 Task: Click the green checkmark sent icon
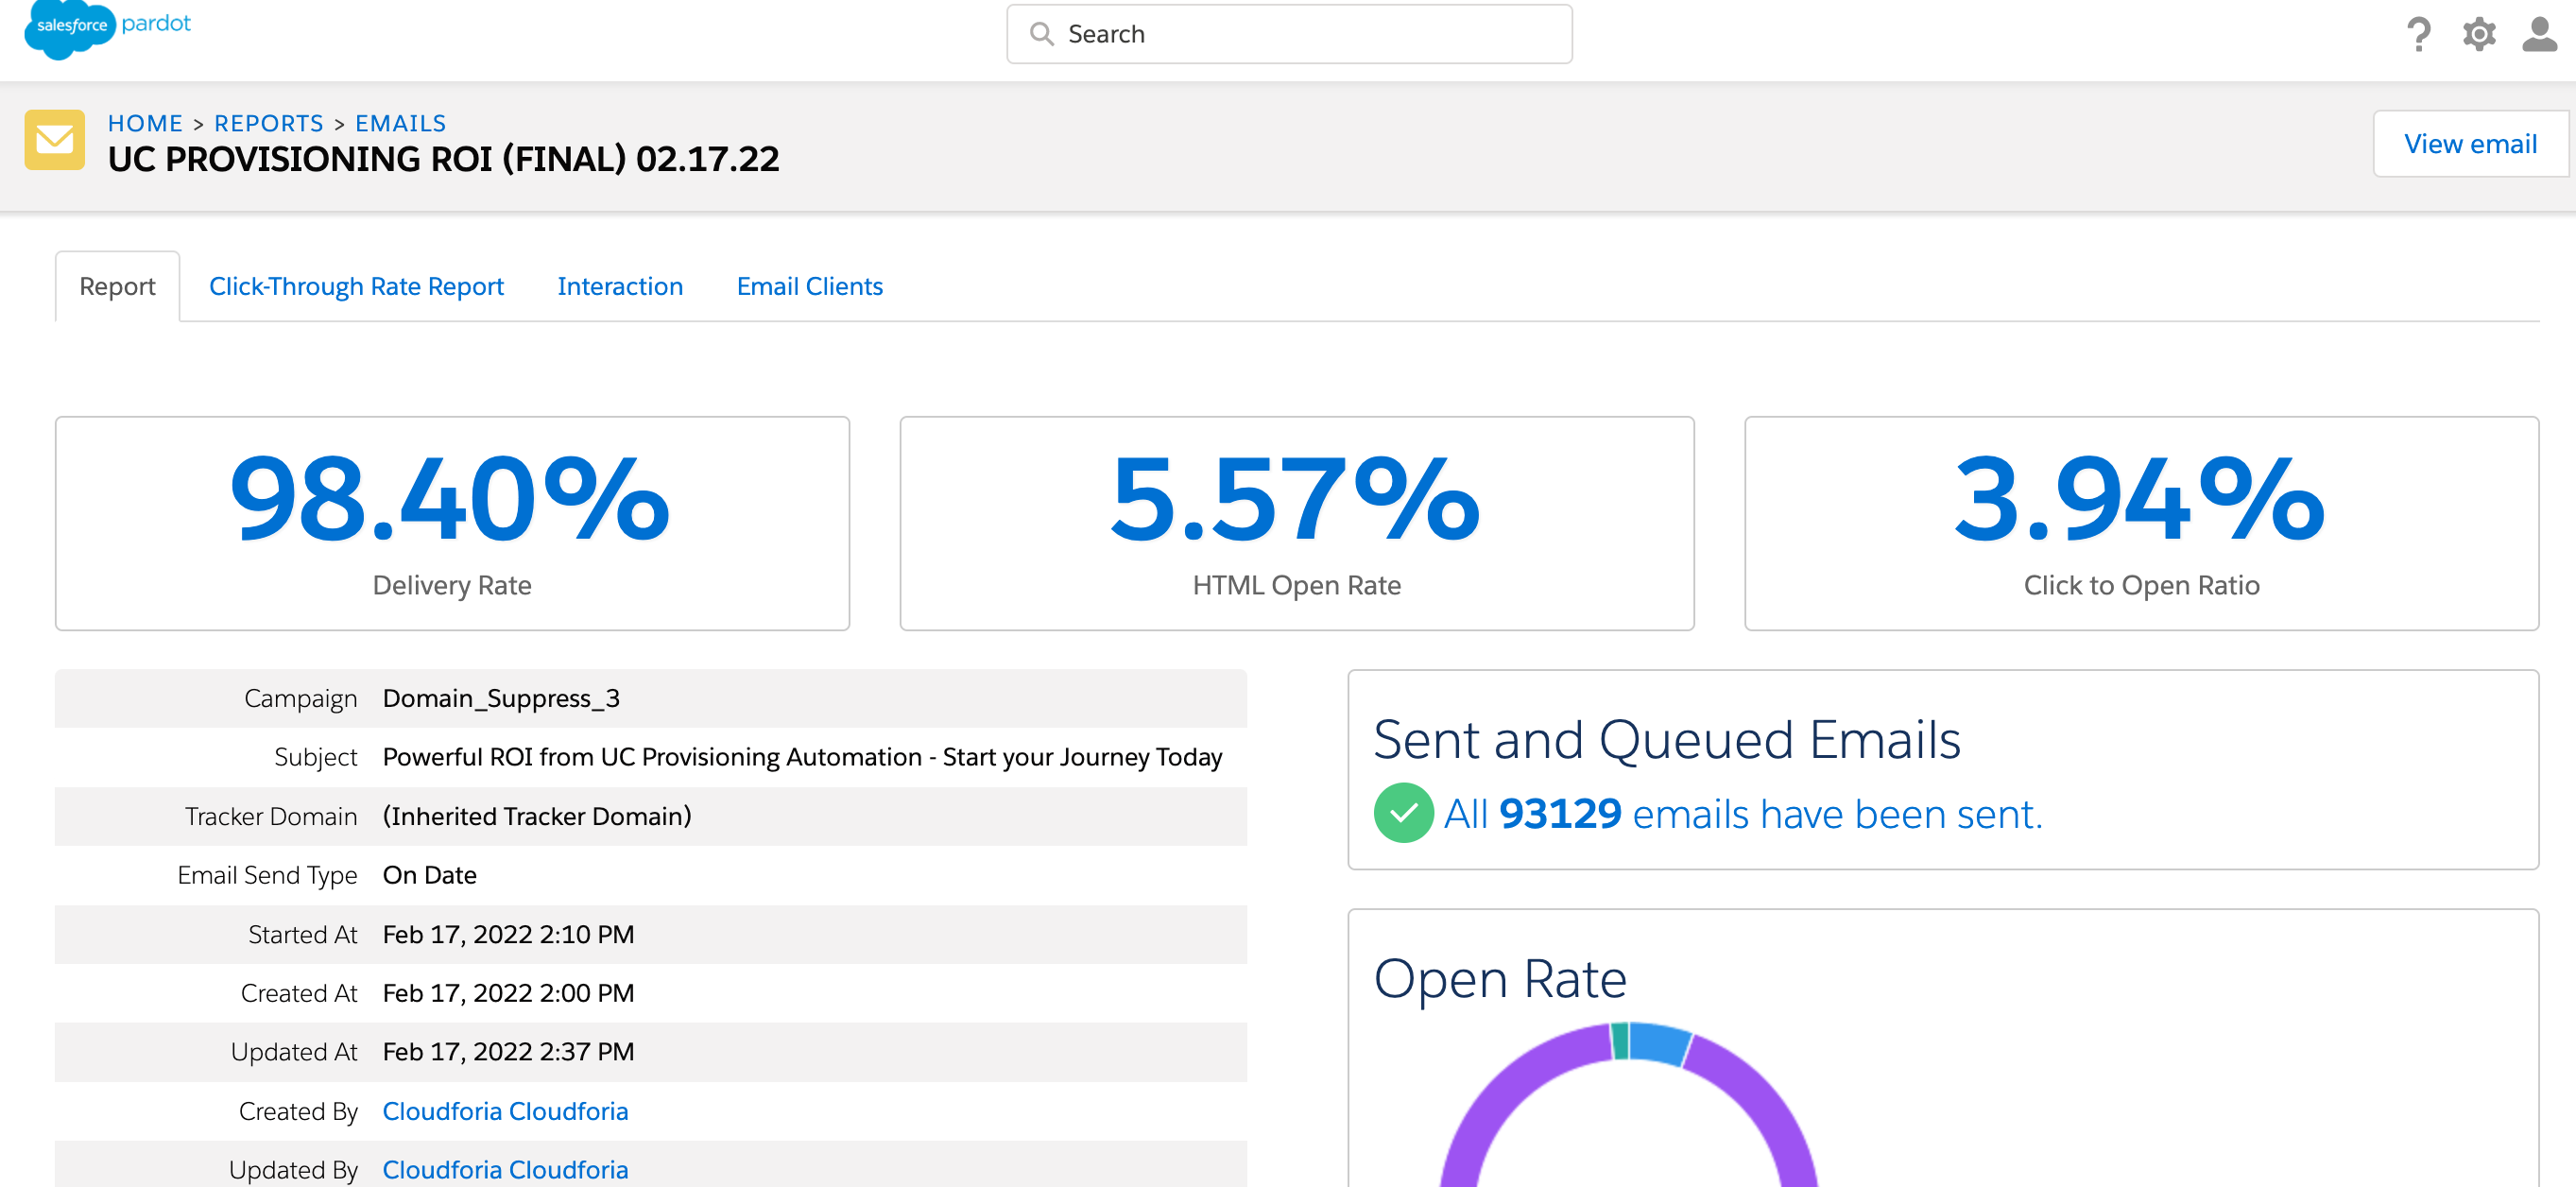1403,813
